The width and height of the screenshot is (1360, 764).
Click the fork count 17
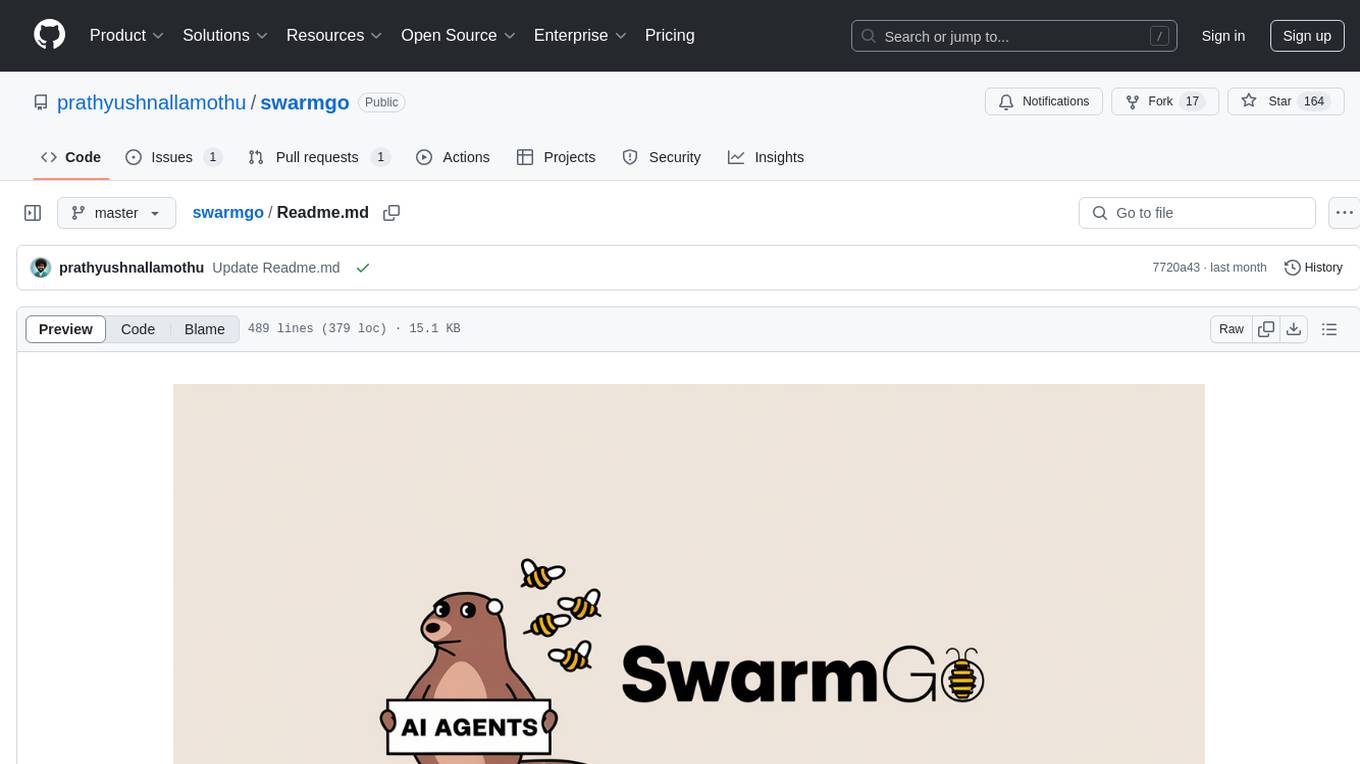1192,101
